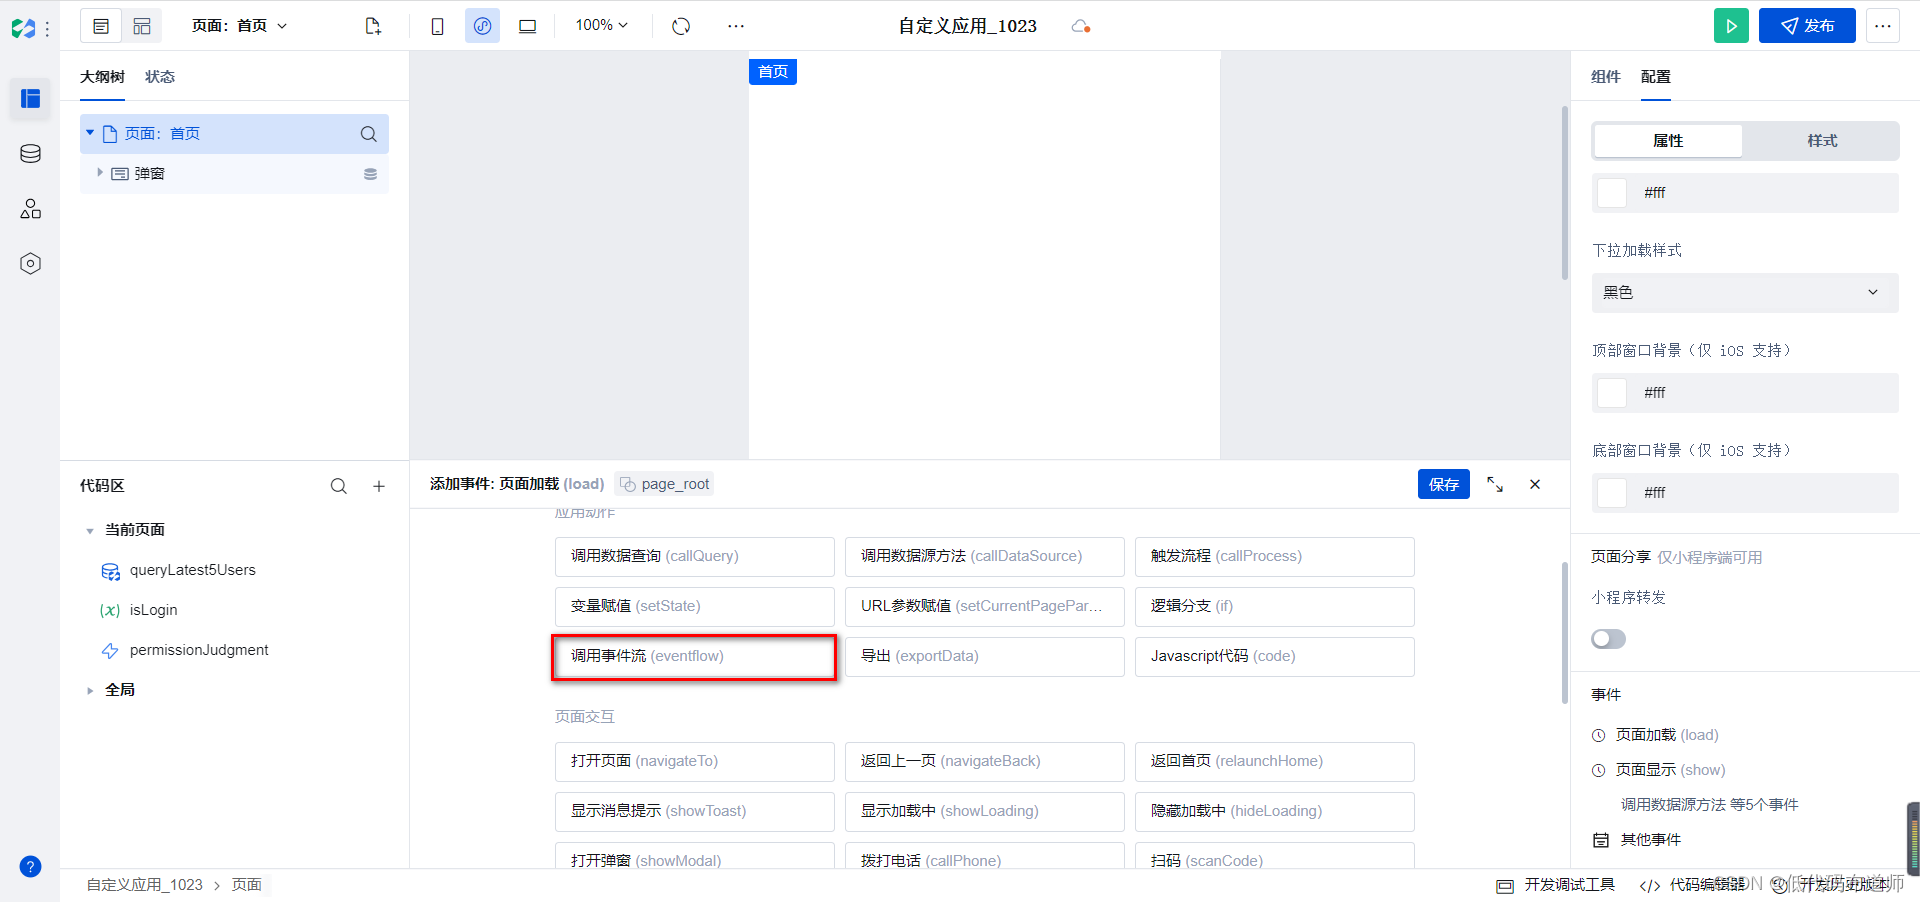The width and height of the screenshot is (1920, 902).
Task: Toggle the 小程序转发 switch
Action: pos(1609,639)
